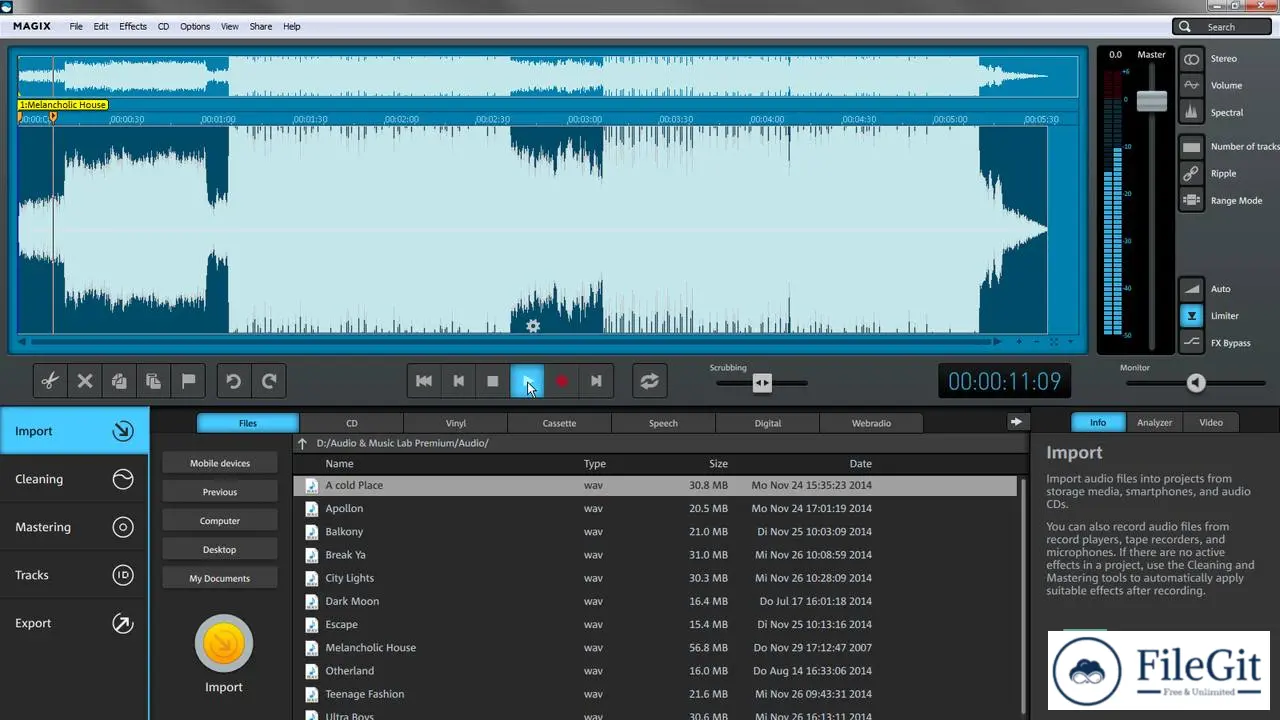
Task: Select the scissors cut tool
Action: pos(50,381)
